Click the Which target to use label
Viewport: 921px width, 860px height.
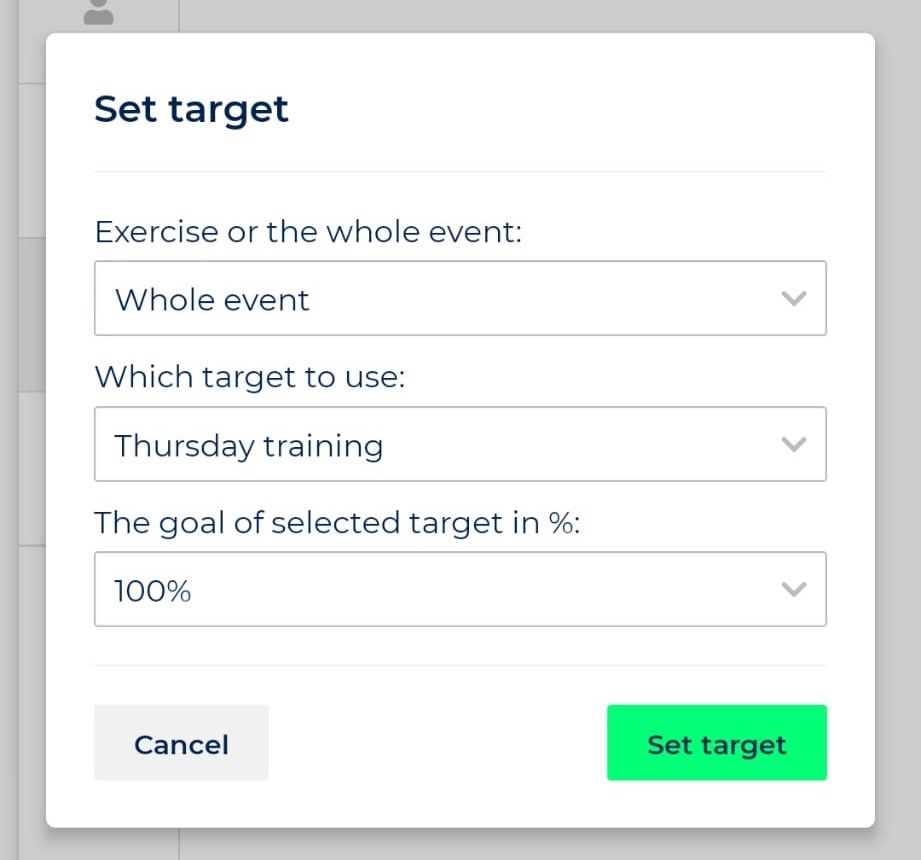click(248, 377)
